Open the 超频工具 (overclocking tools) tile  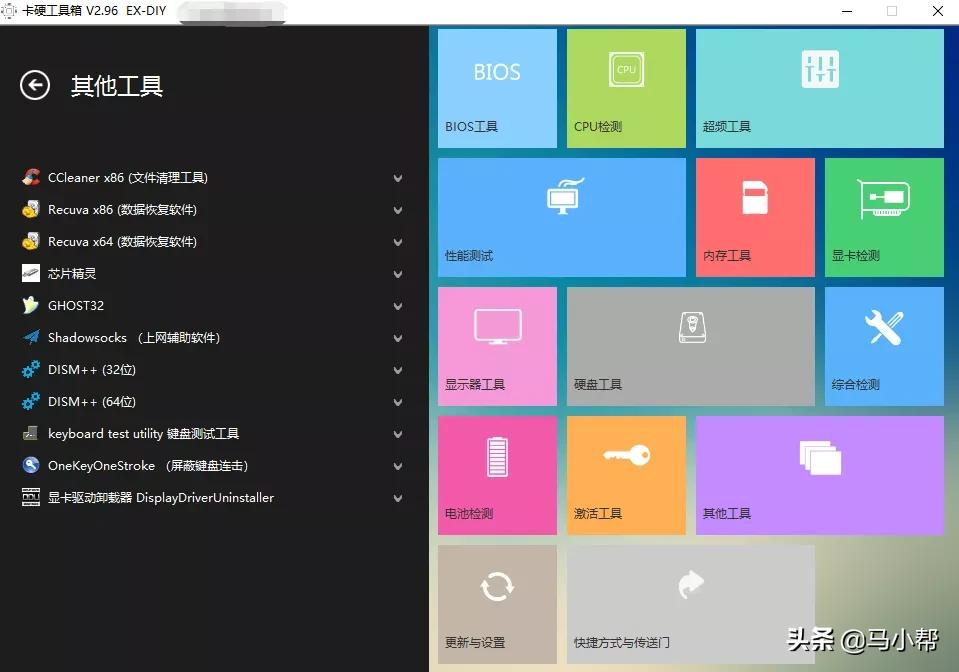tap(819, 88)
